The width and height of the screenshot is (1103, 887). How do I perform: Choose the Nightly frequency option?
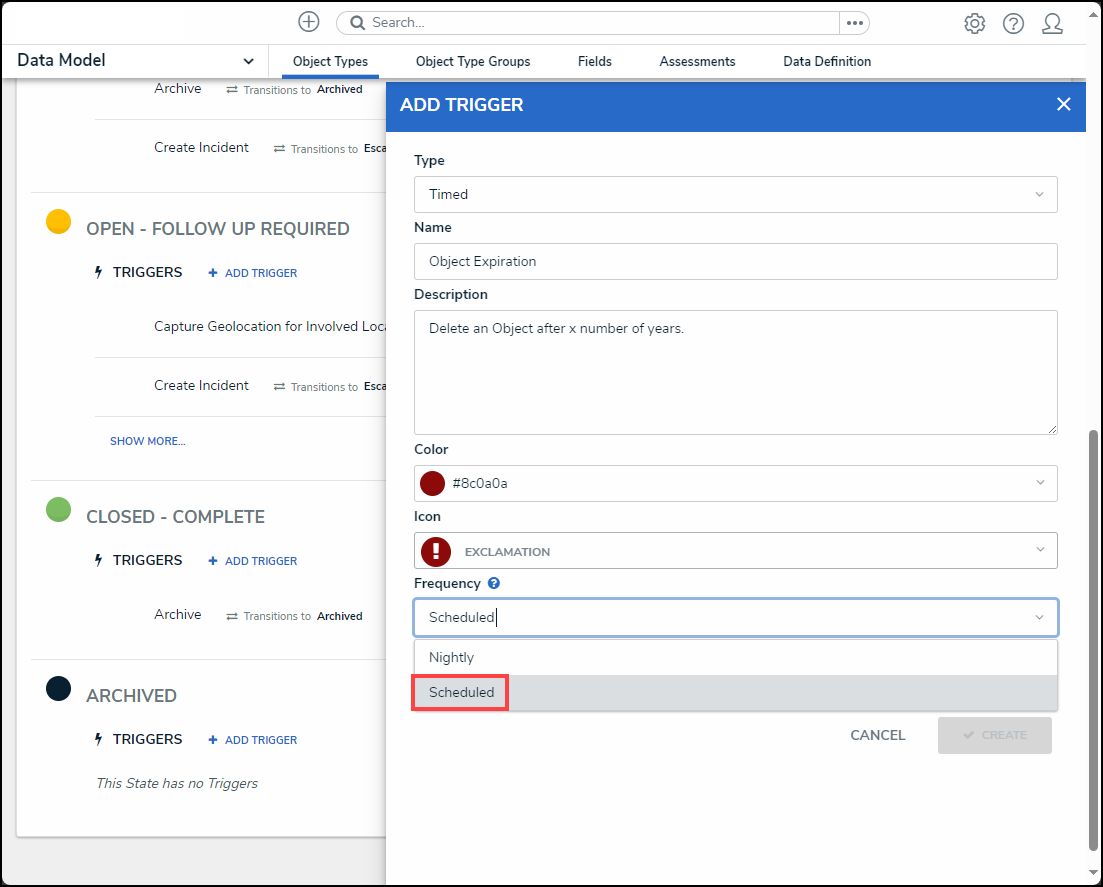pyautogui.click(x=452, y=657)
